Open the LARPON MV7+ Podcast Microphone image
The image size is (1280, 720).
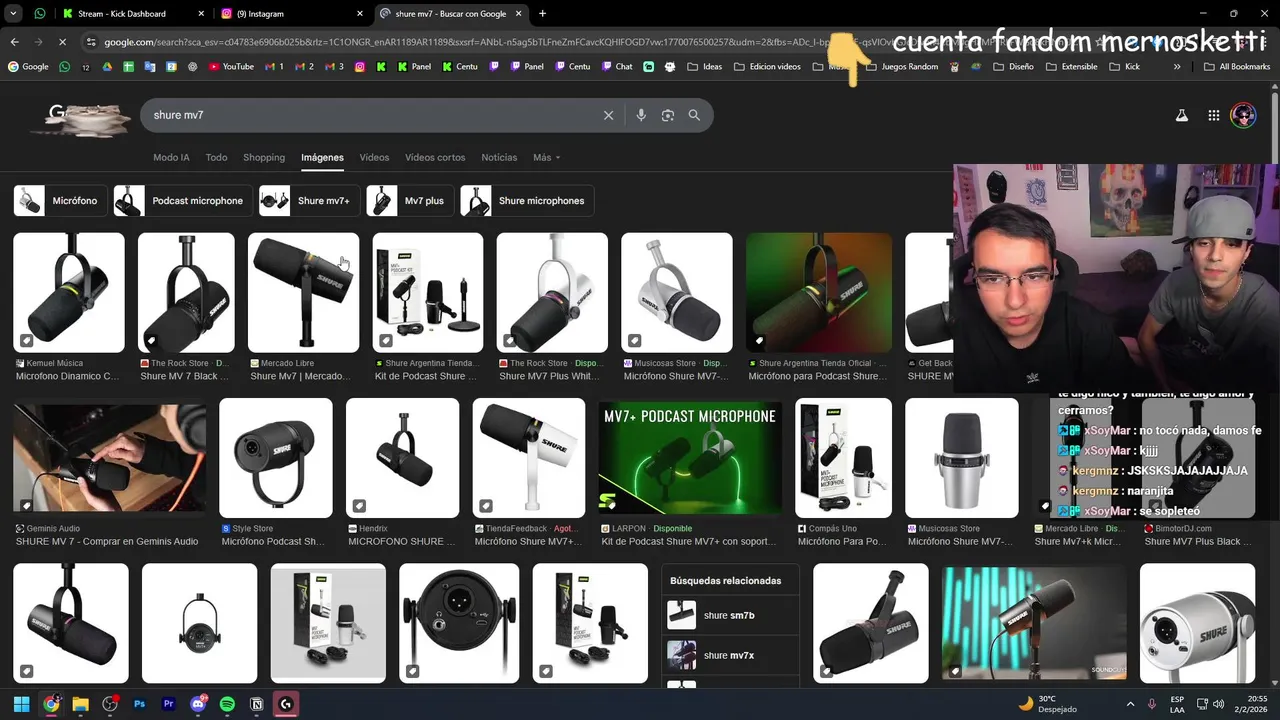click(x=690, y=458)
